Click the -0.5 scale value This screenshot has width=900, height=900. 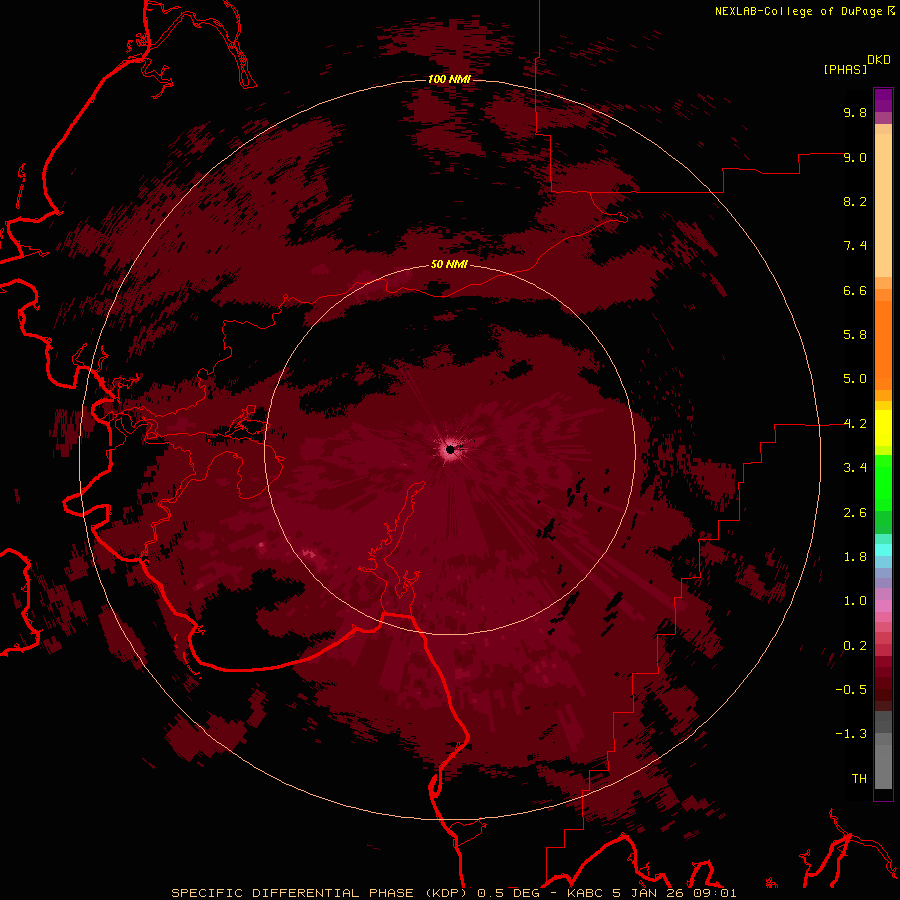pos(851,690)
